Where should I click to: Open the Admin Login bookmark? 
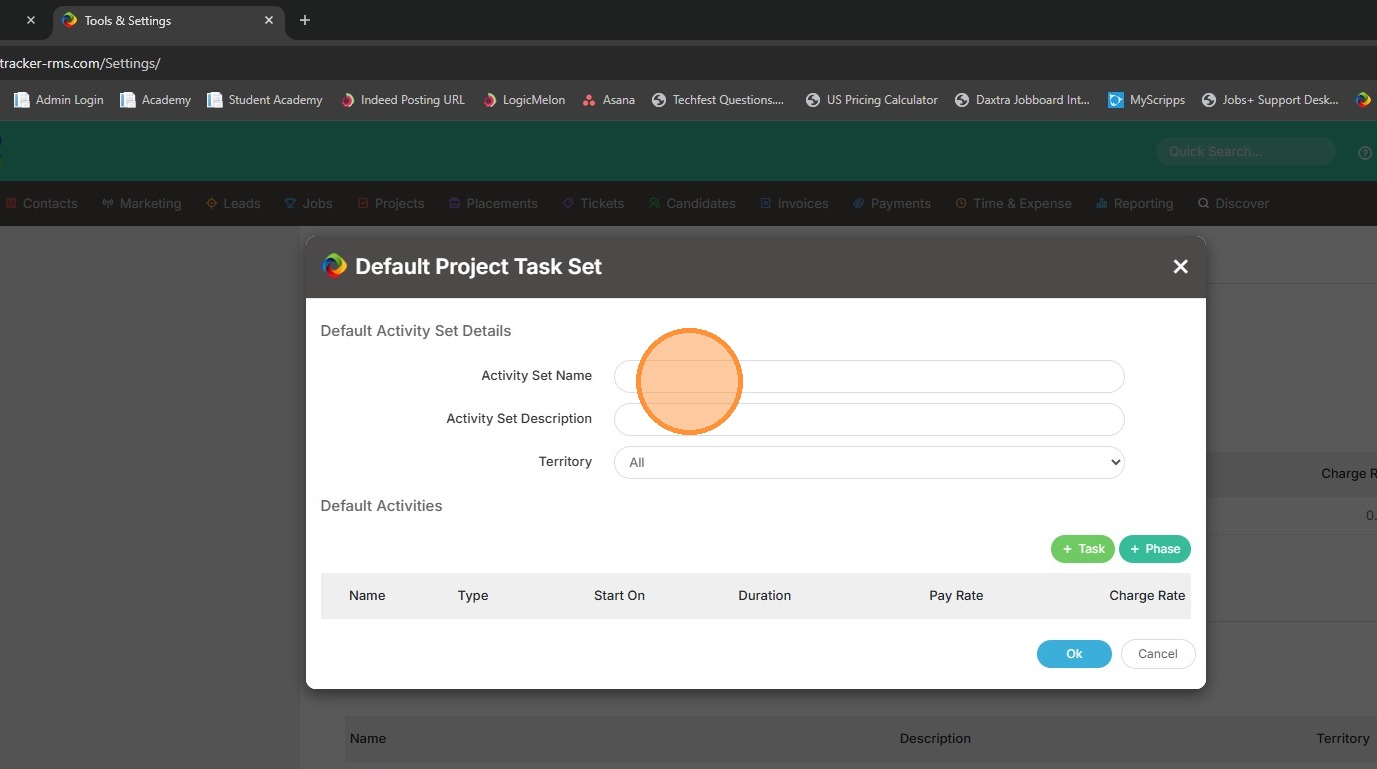coord(59,100)
